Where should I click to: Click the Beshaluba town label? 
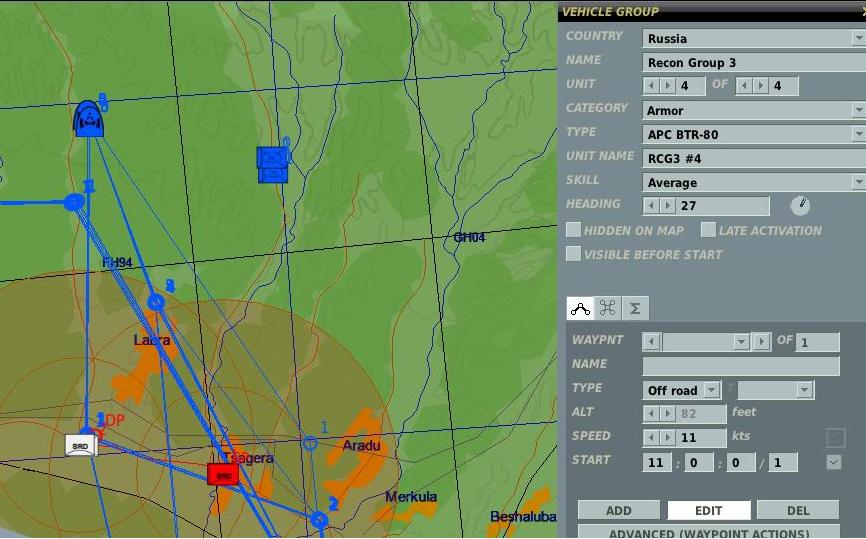523,517
